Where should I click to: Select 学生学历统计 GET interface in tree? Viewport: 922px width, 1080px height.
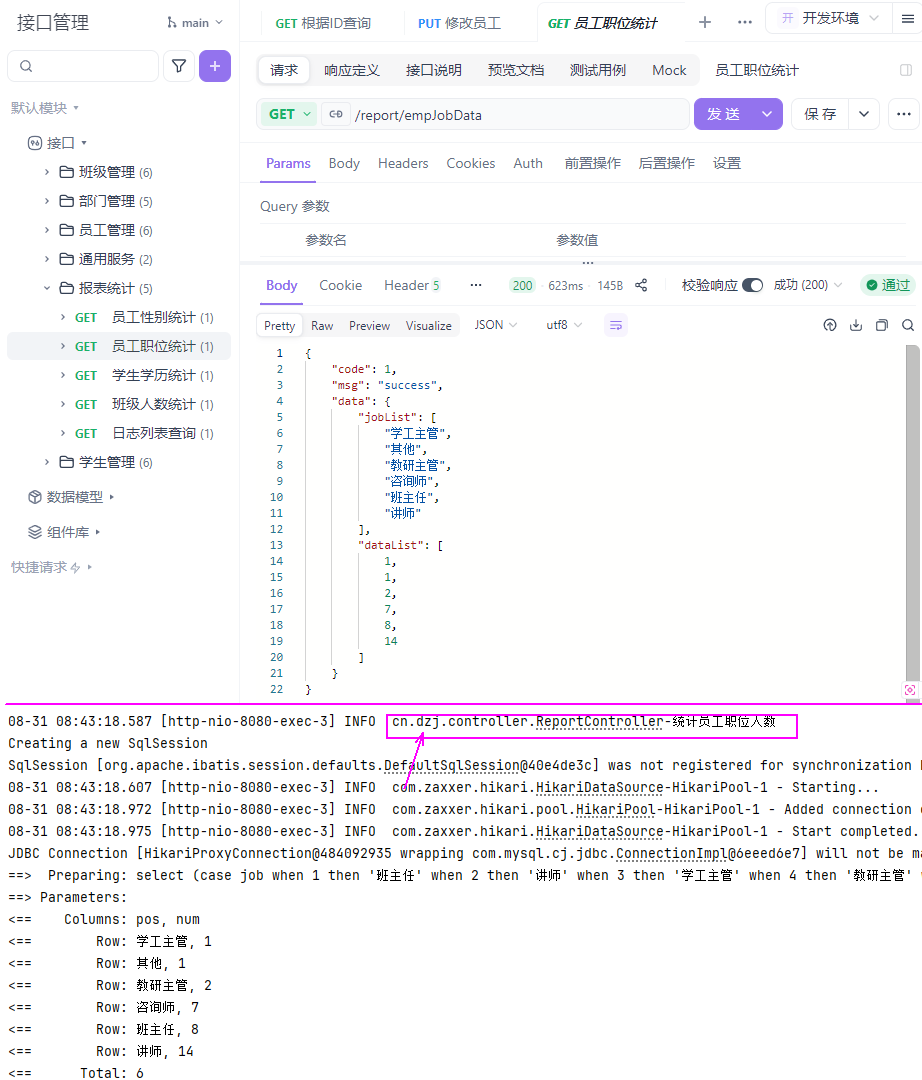pyautogui.click(x=153, y=375)
